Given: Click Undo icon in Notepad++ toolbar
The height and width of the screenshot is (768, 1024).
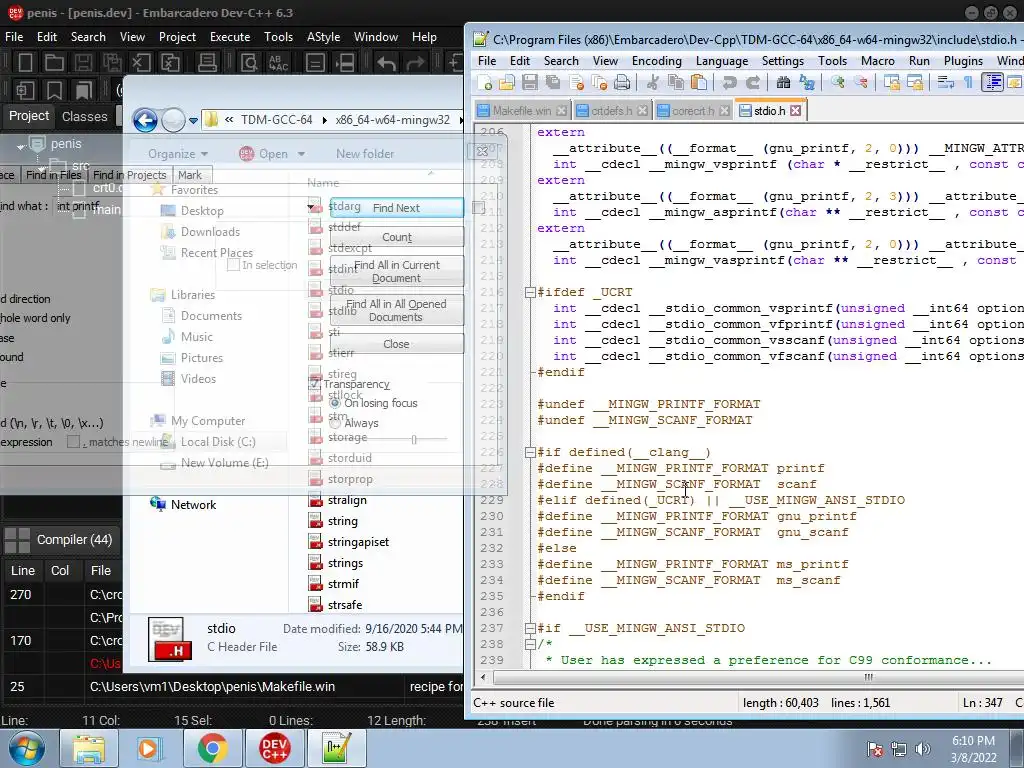Looking at the screenshot, I should tap(729, 82).
